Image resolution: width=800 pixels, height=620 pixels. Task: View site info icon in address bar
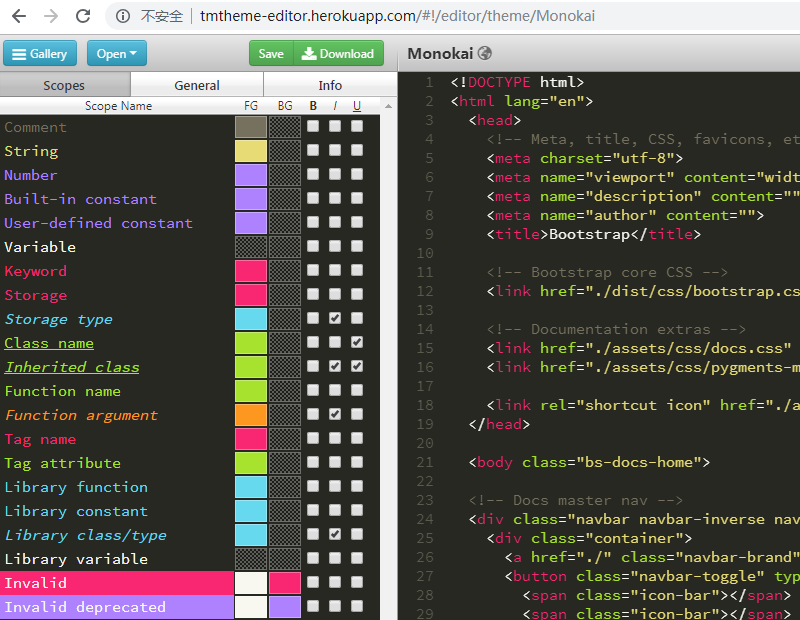(122, 16)
